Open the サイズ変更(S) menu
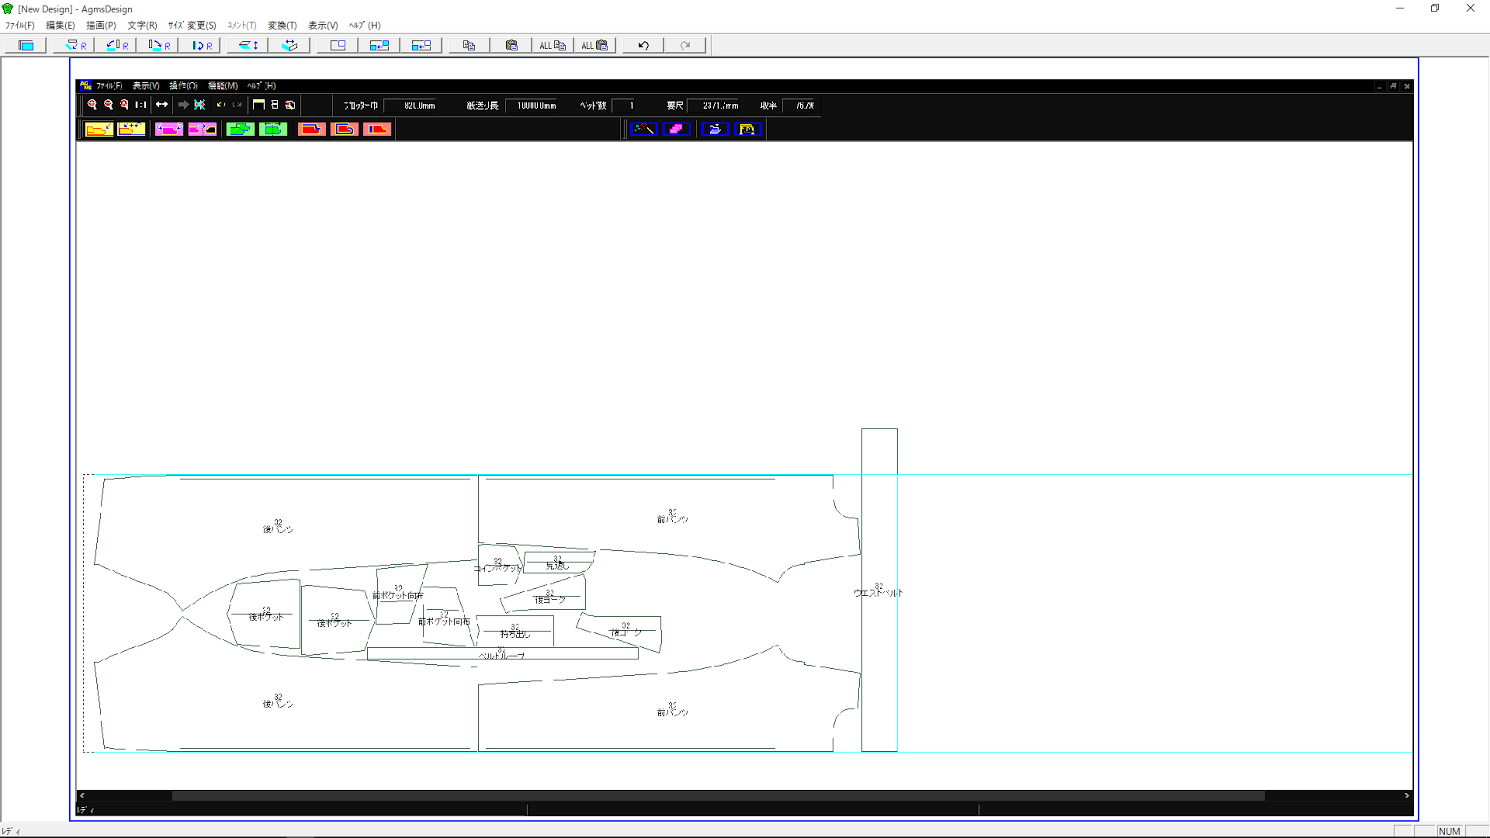This screenshot has height=838, width=1490. click(x=191, y=25)
